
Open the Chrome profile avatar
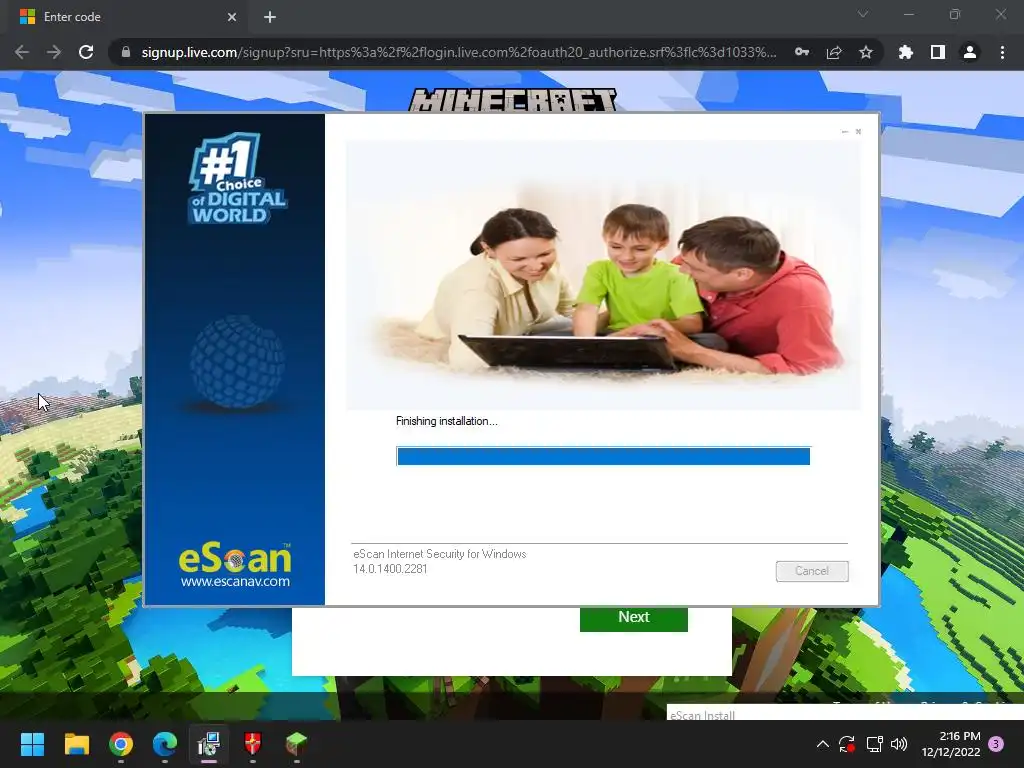[970, 52]
